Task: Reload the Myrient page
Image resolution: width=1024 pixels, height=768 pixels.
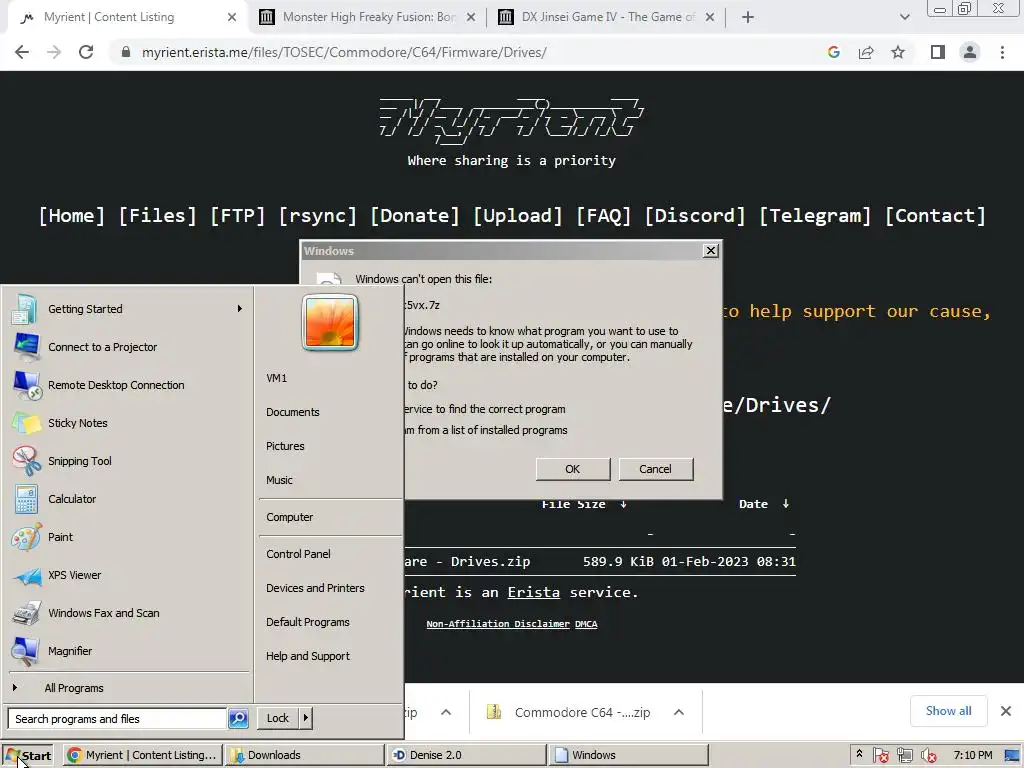Action: (x=86, y=52)
